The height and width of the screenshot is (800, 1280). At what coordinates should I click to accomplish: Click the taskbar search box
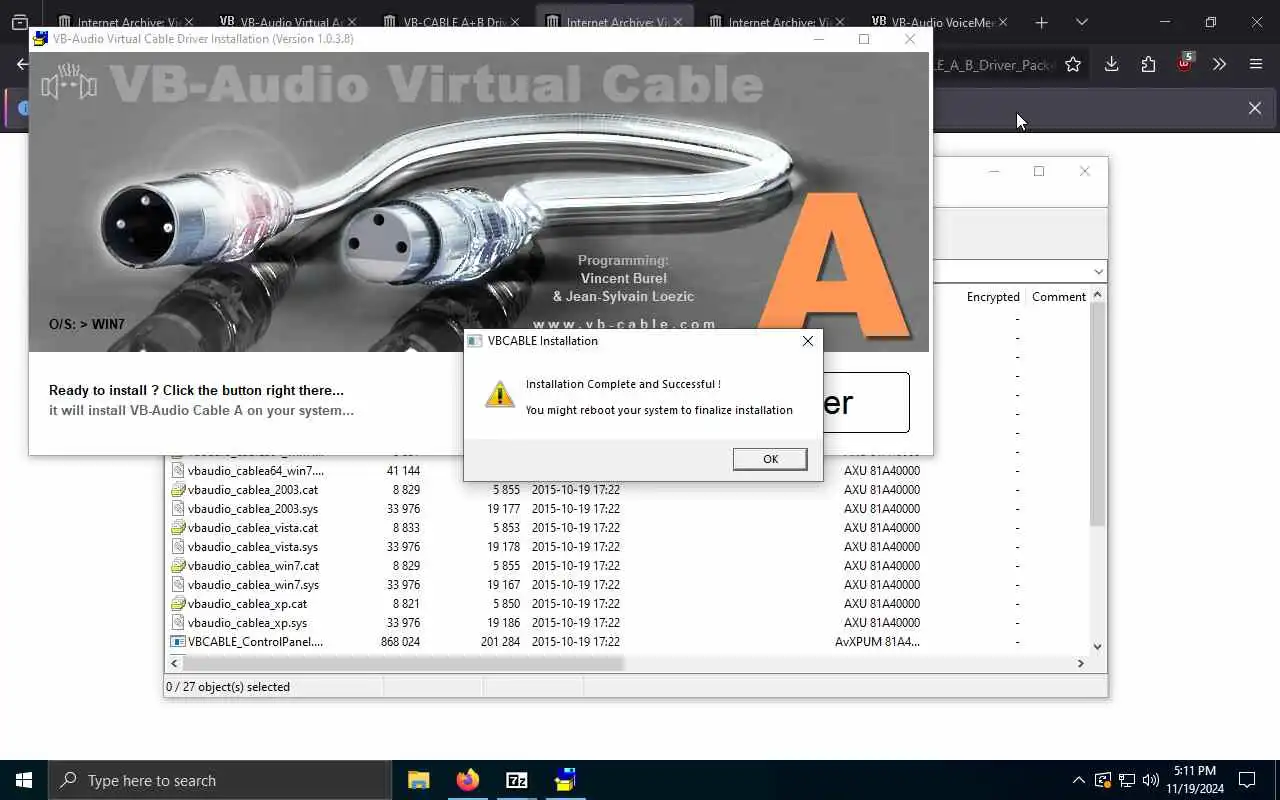tap(220, 780)
